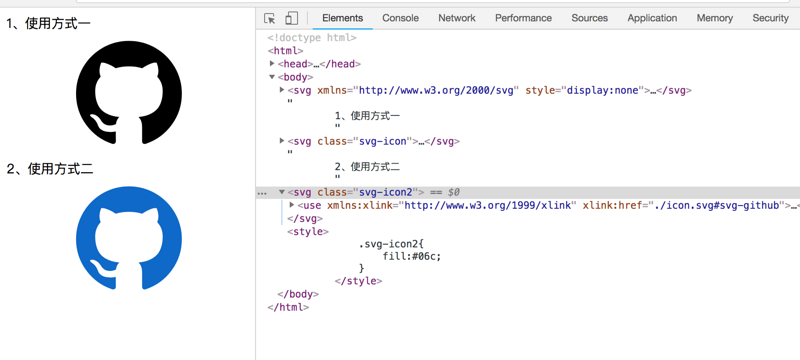
Task: Select the closing body tag
Action: click(x=298, y=294)
